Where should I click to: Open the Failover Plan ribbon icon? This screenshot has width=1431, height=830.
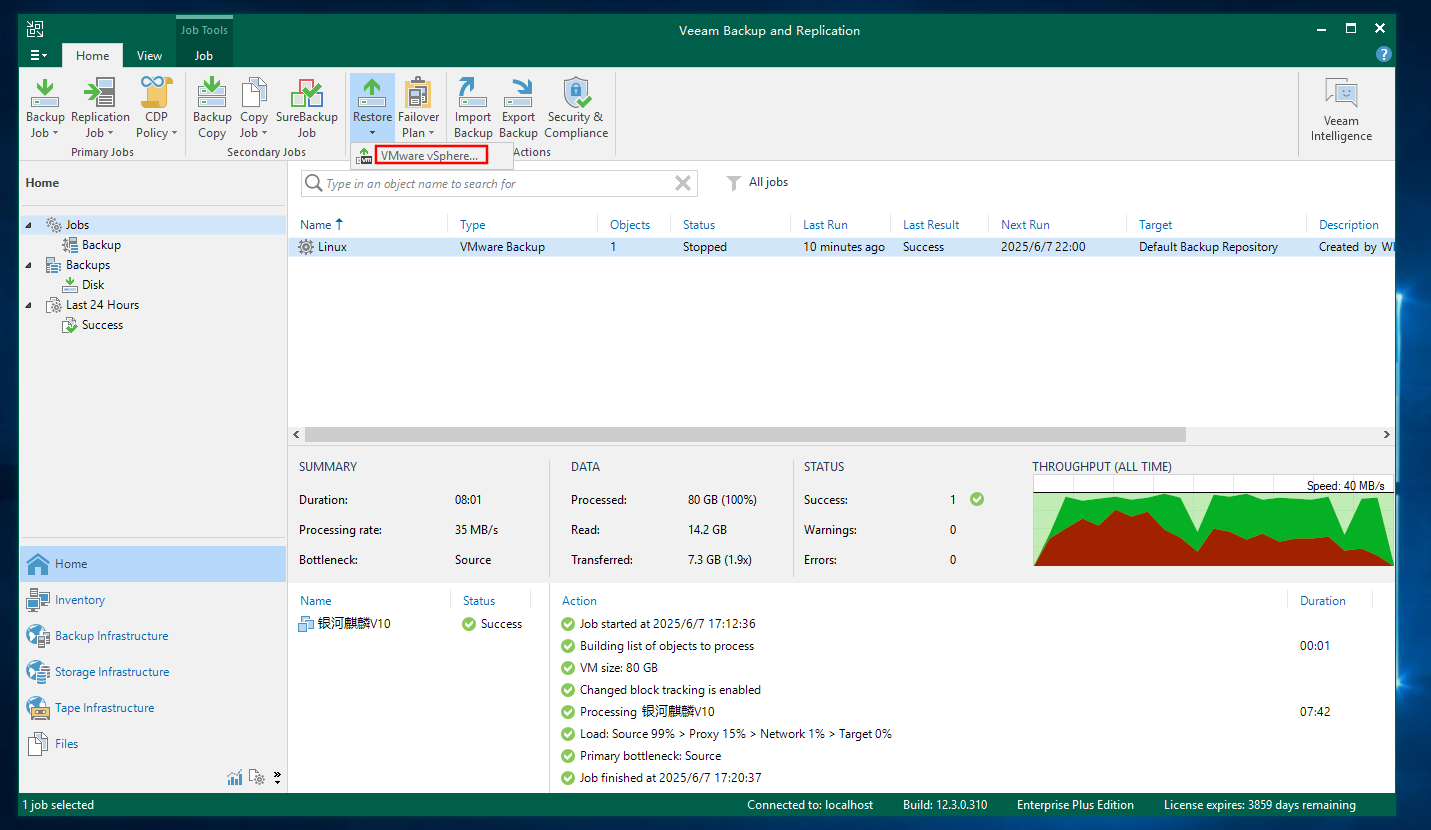click(418, 108)
